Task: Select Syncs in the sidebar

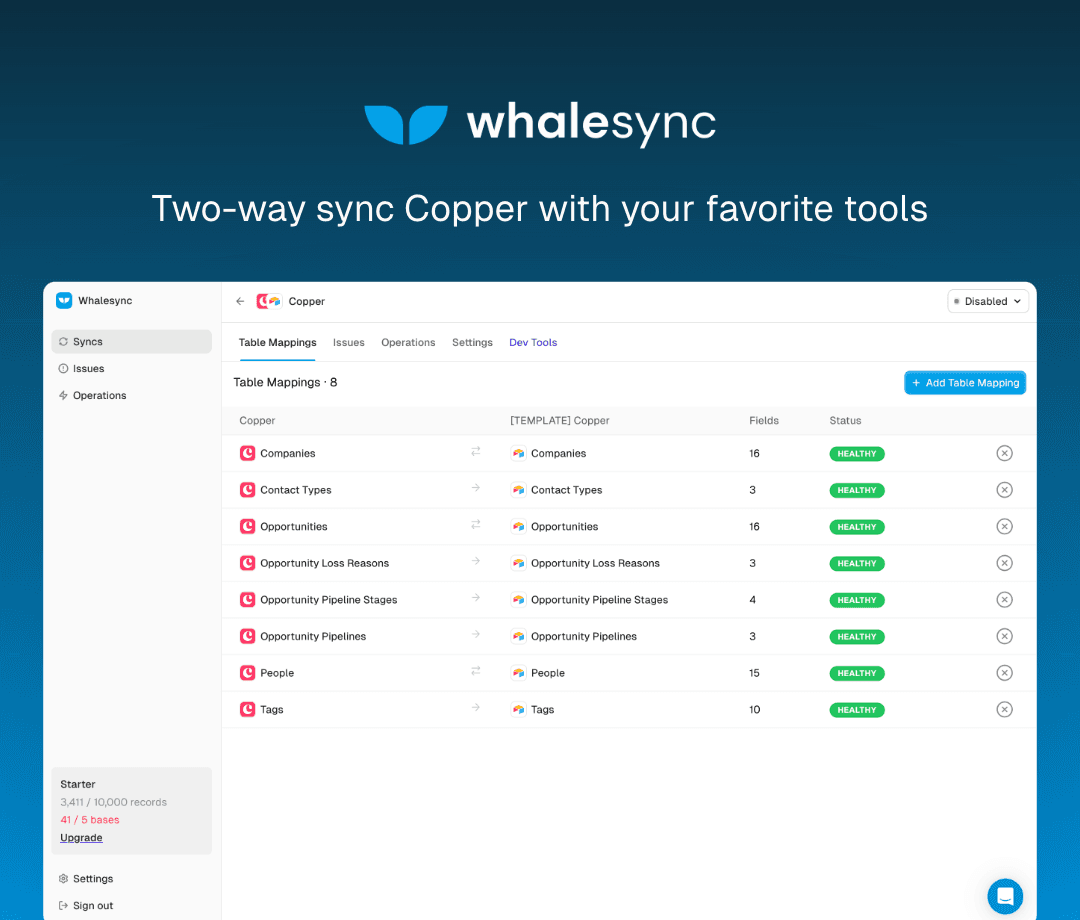Action: 132,342
